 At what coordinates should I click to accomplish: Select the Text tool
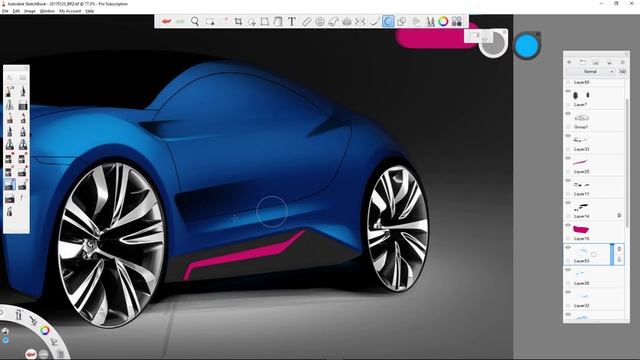(x=291, y=21)
